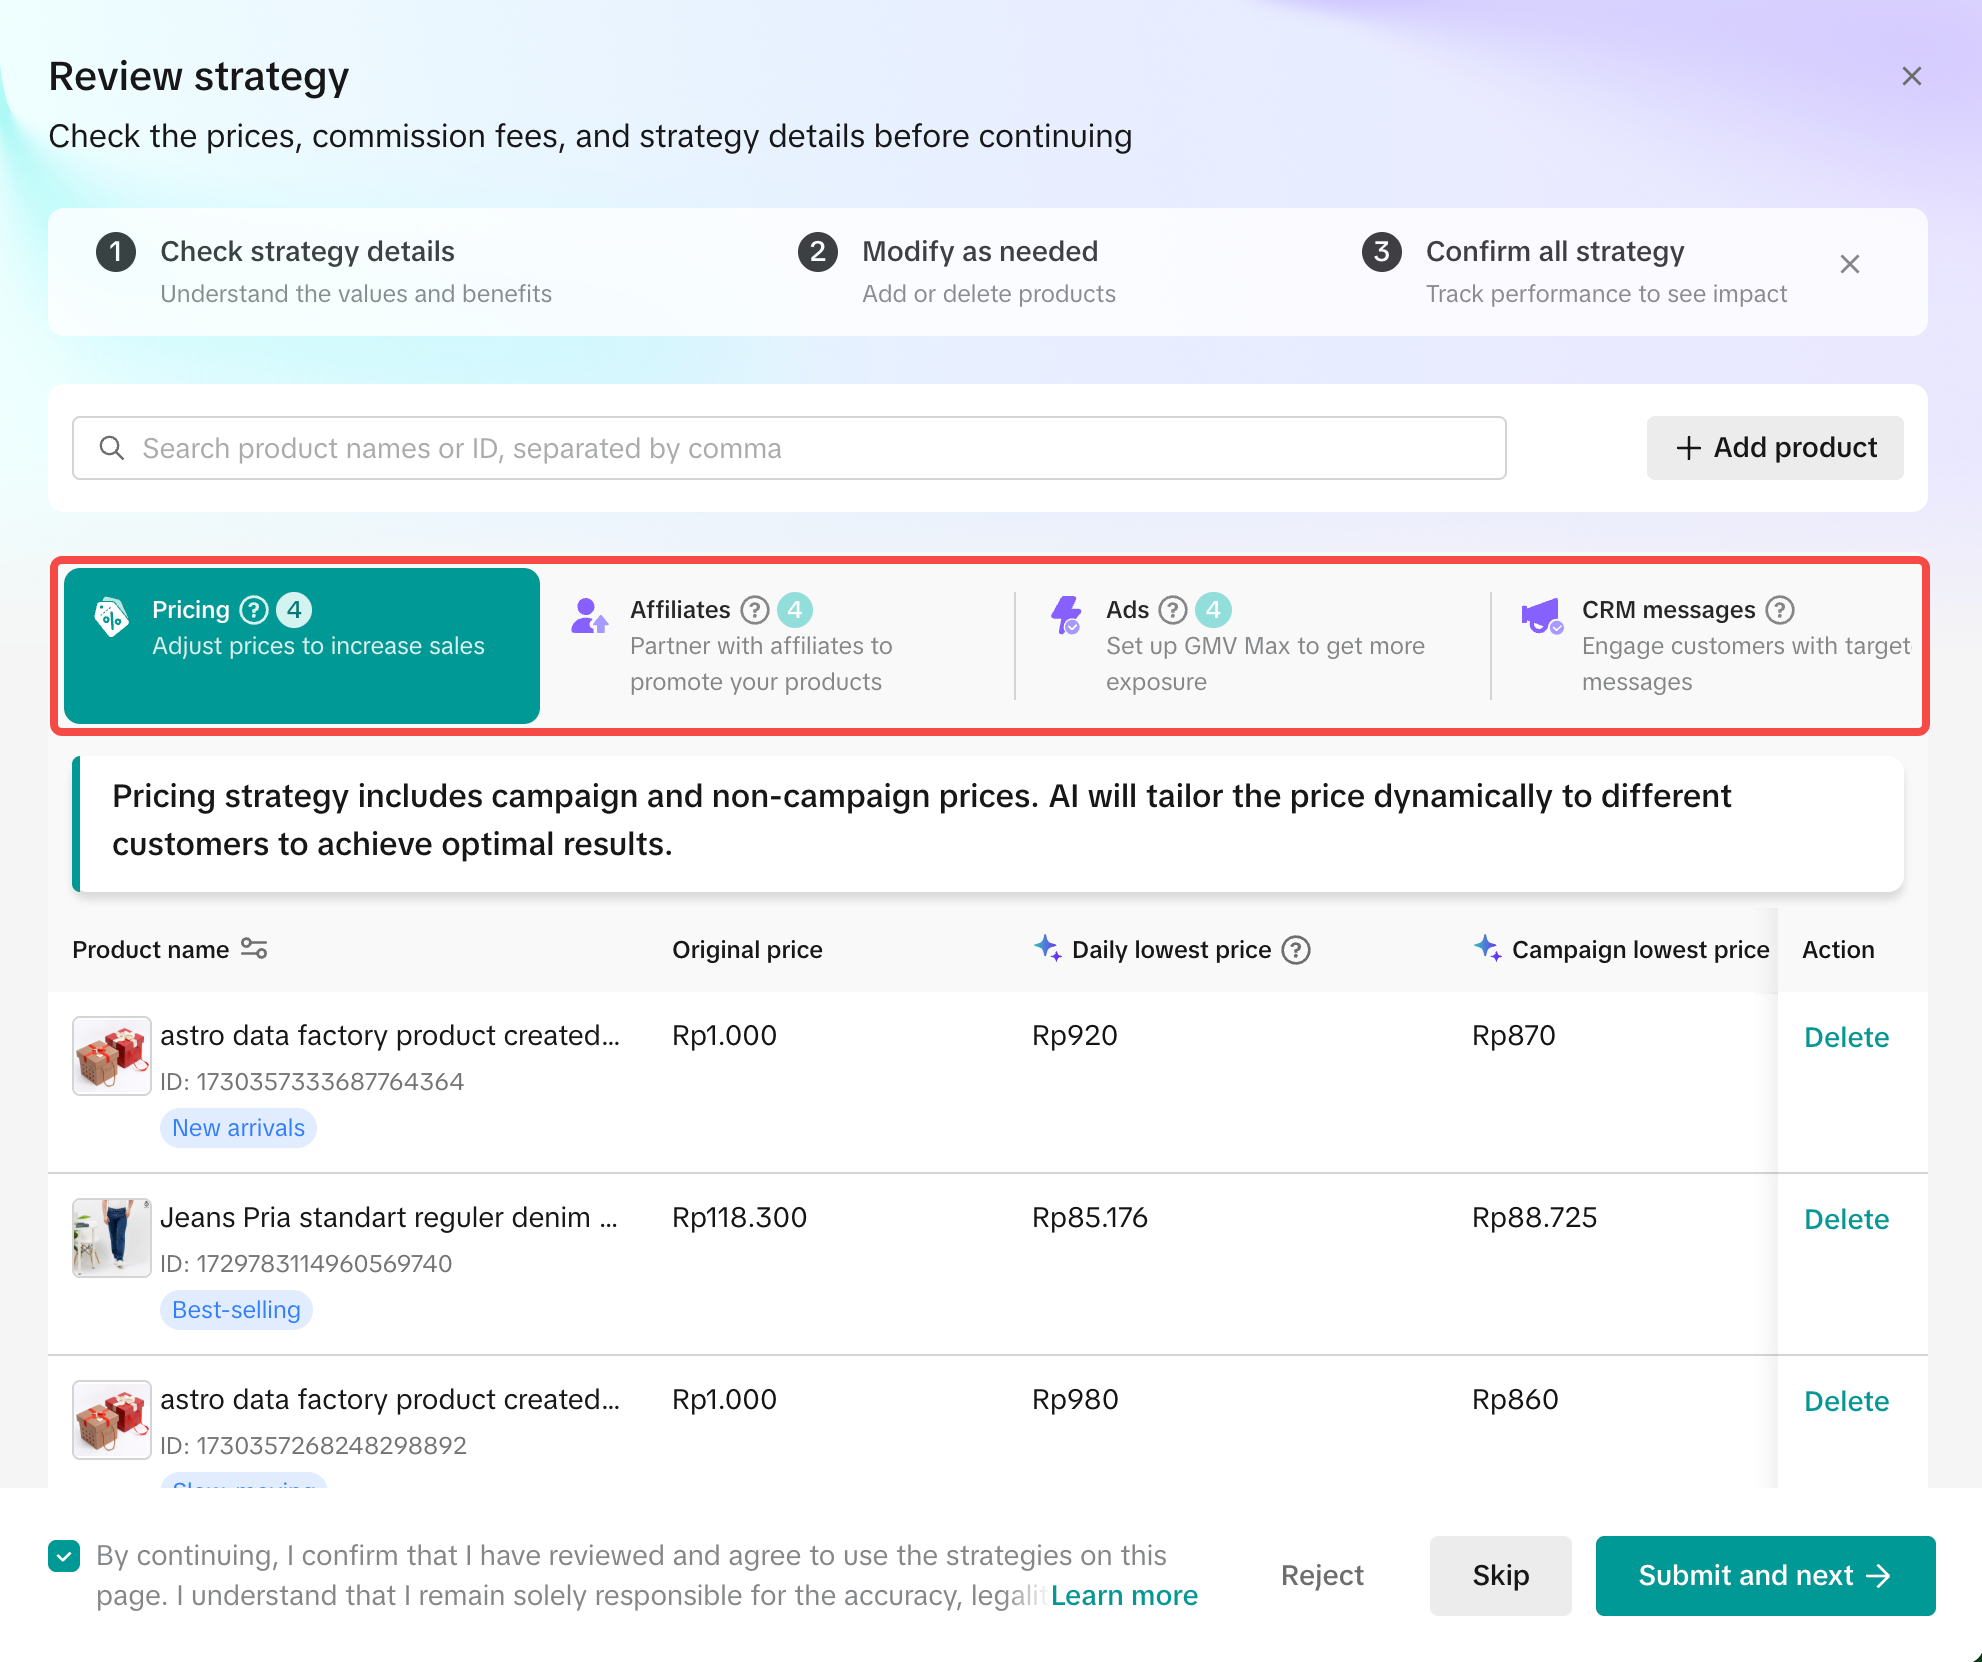
Task: Click Daily lowest price info icon
Action: (x=1296, y=950)
